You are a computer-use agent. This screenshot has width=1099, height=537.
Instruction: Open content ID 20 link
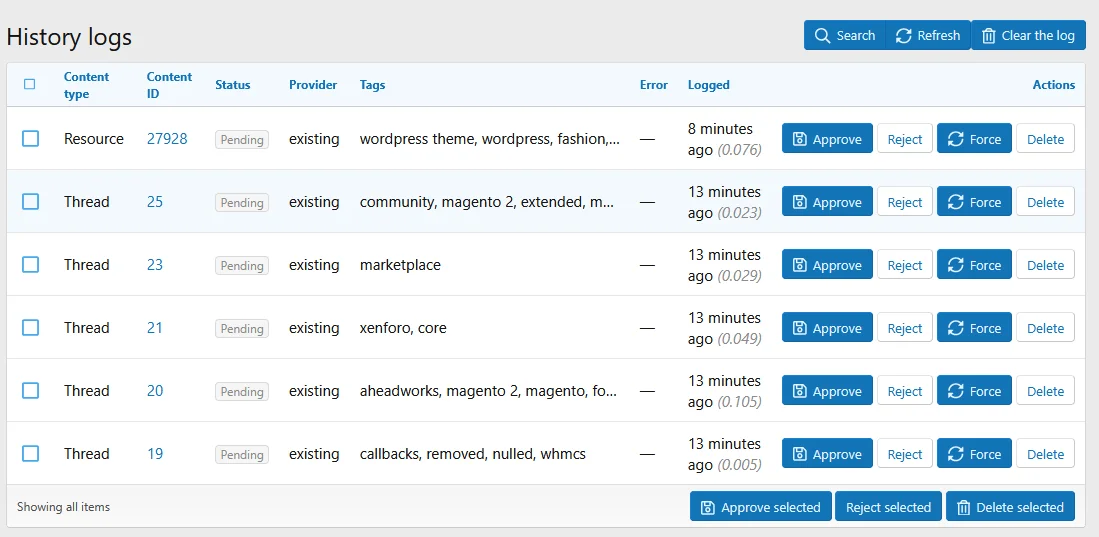(155, 391)
